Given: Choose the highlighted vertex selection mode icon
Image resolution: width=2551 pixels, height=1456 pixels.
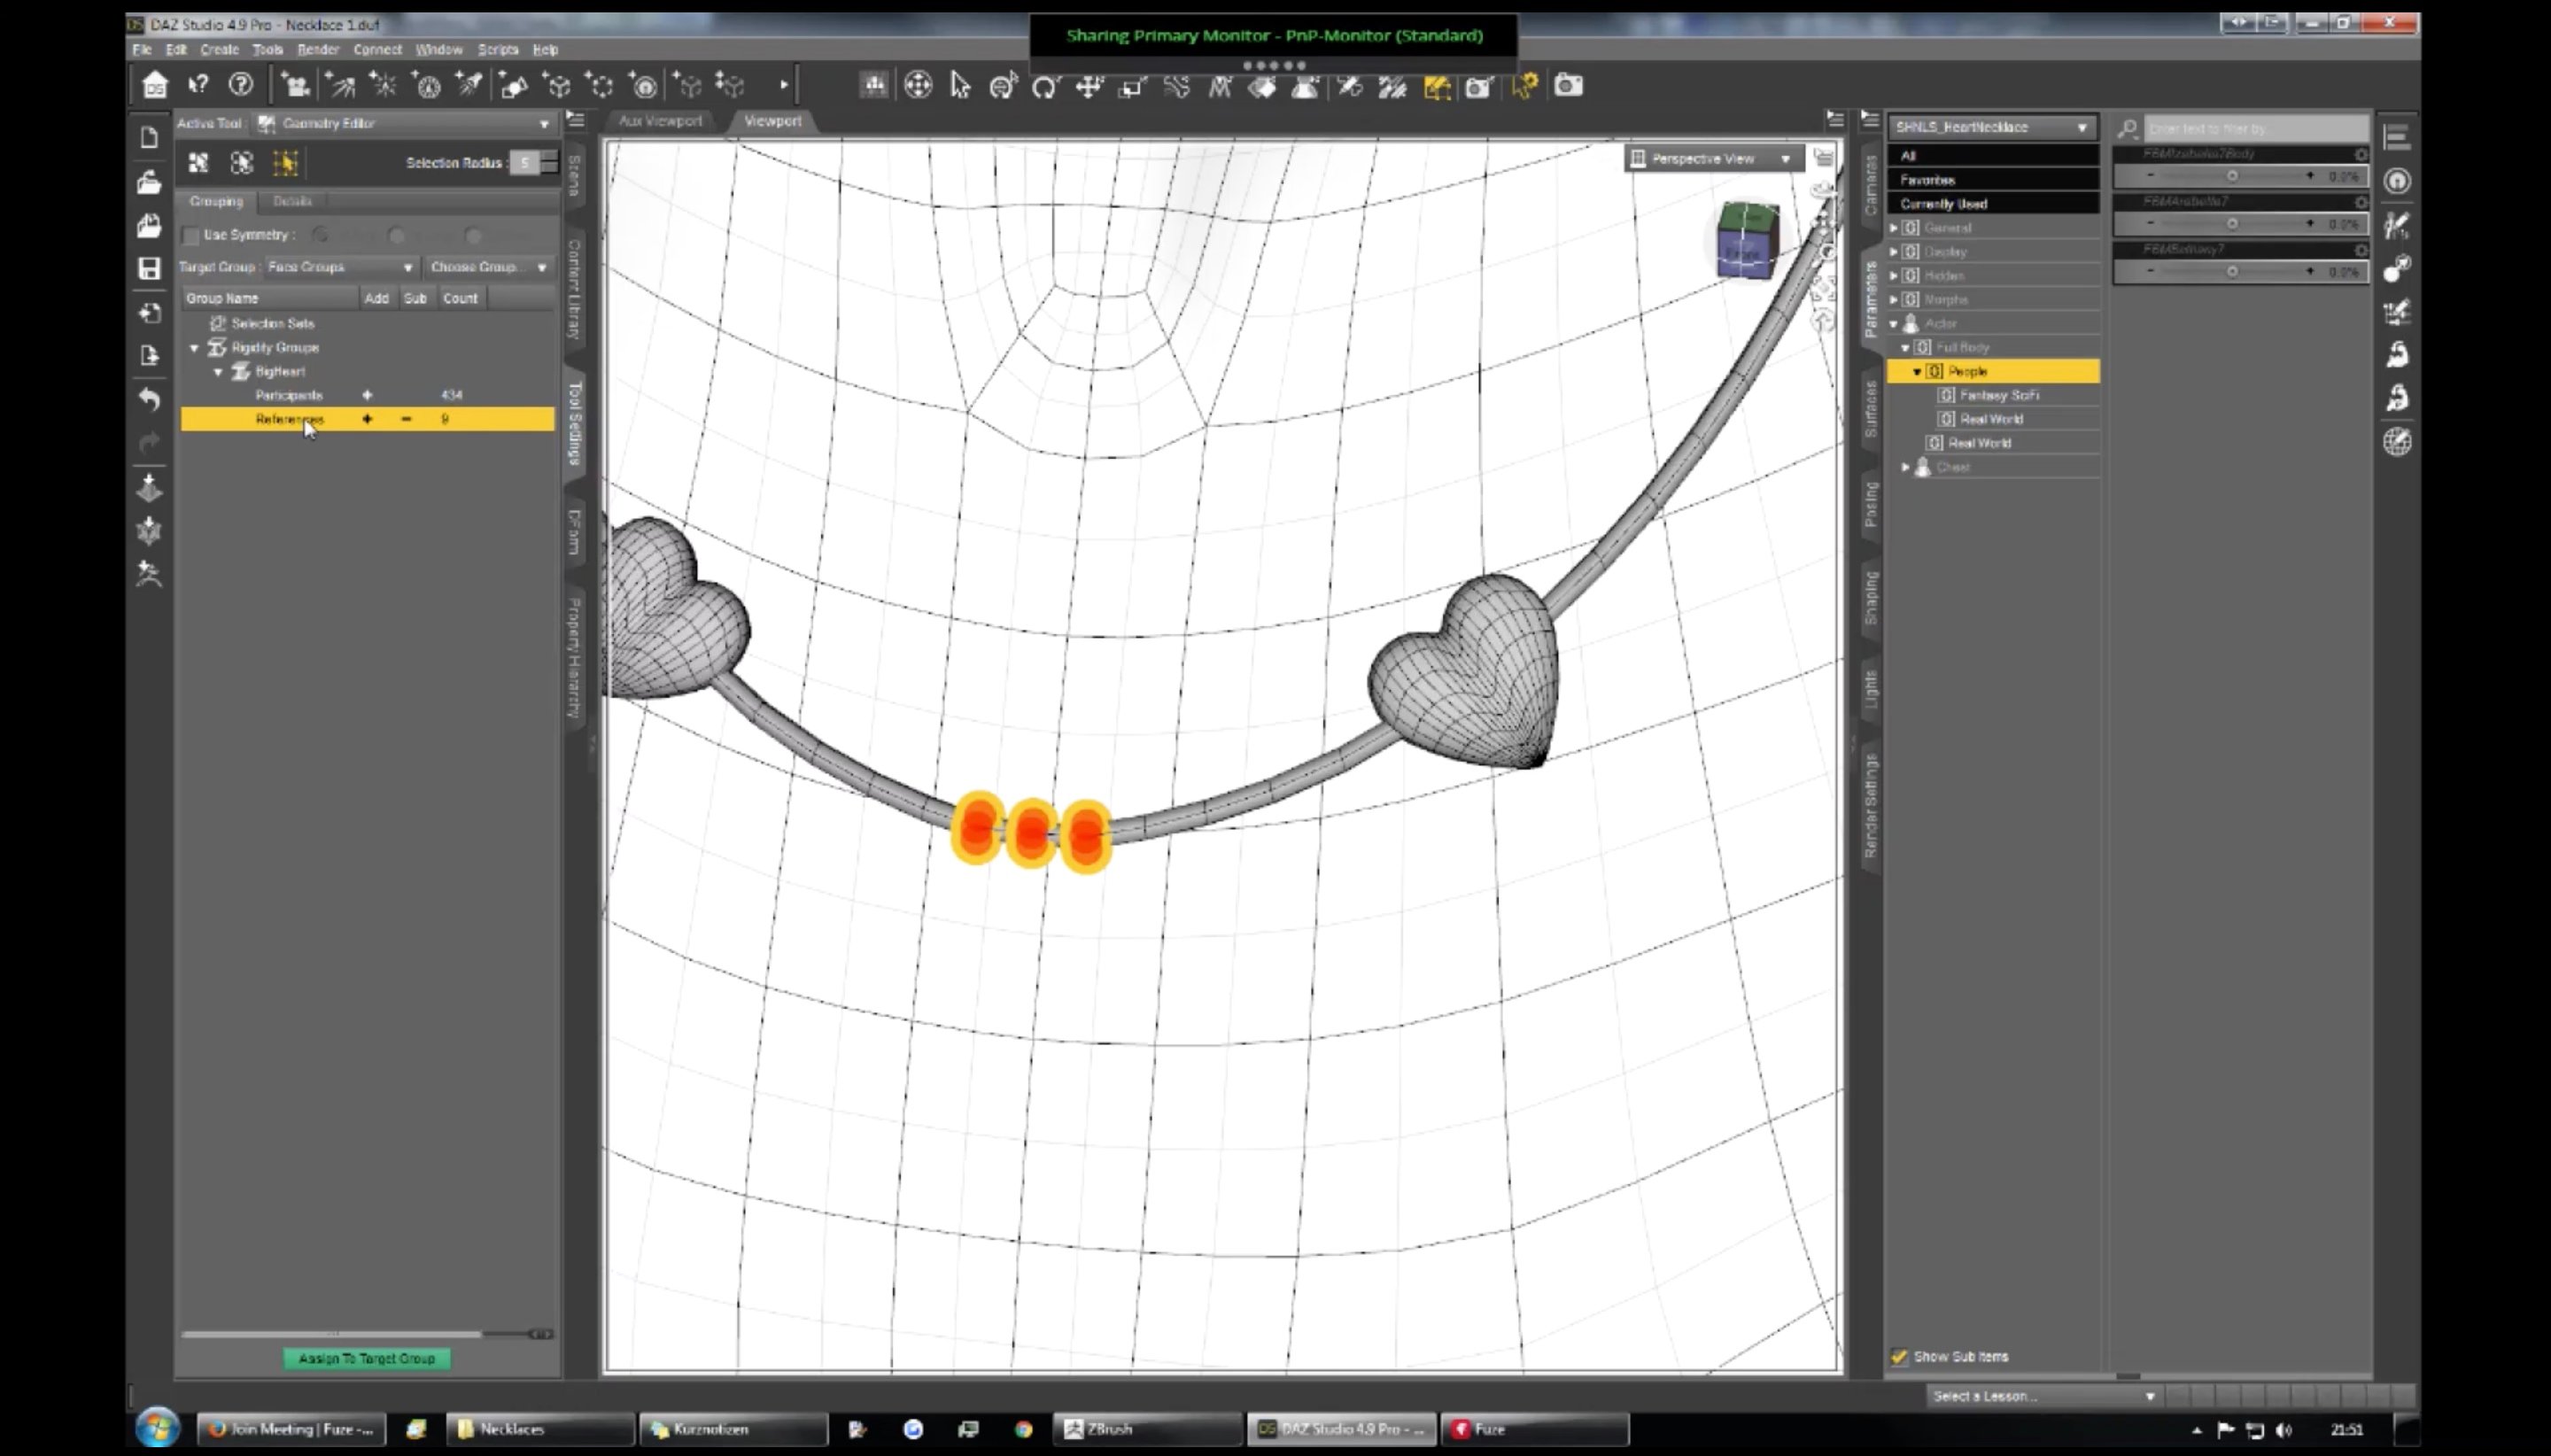Looking at the screenshot, I should (286, 162).
